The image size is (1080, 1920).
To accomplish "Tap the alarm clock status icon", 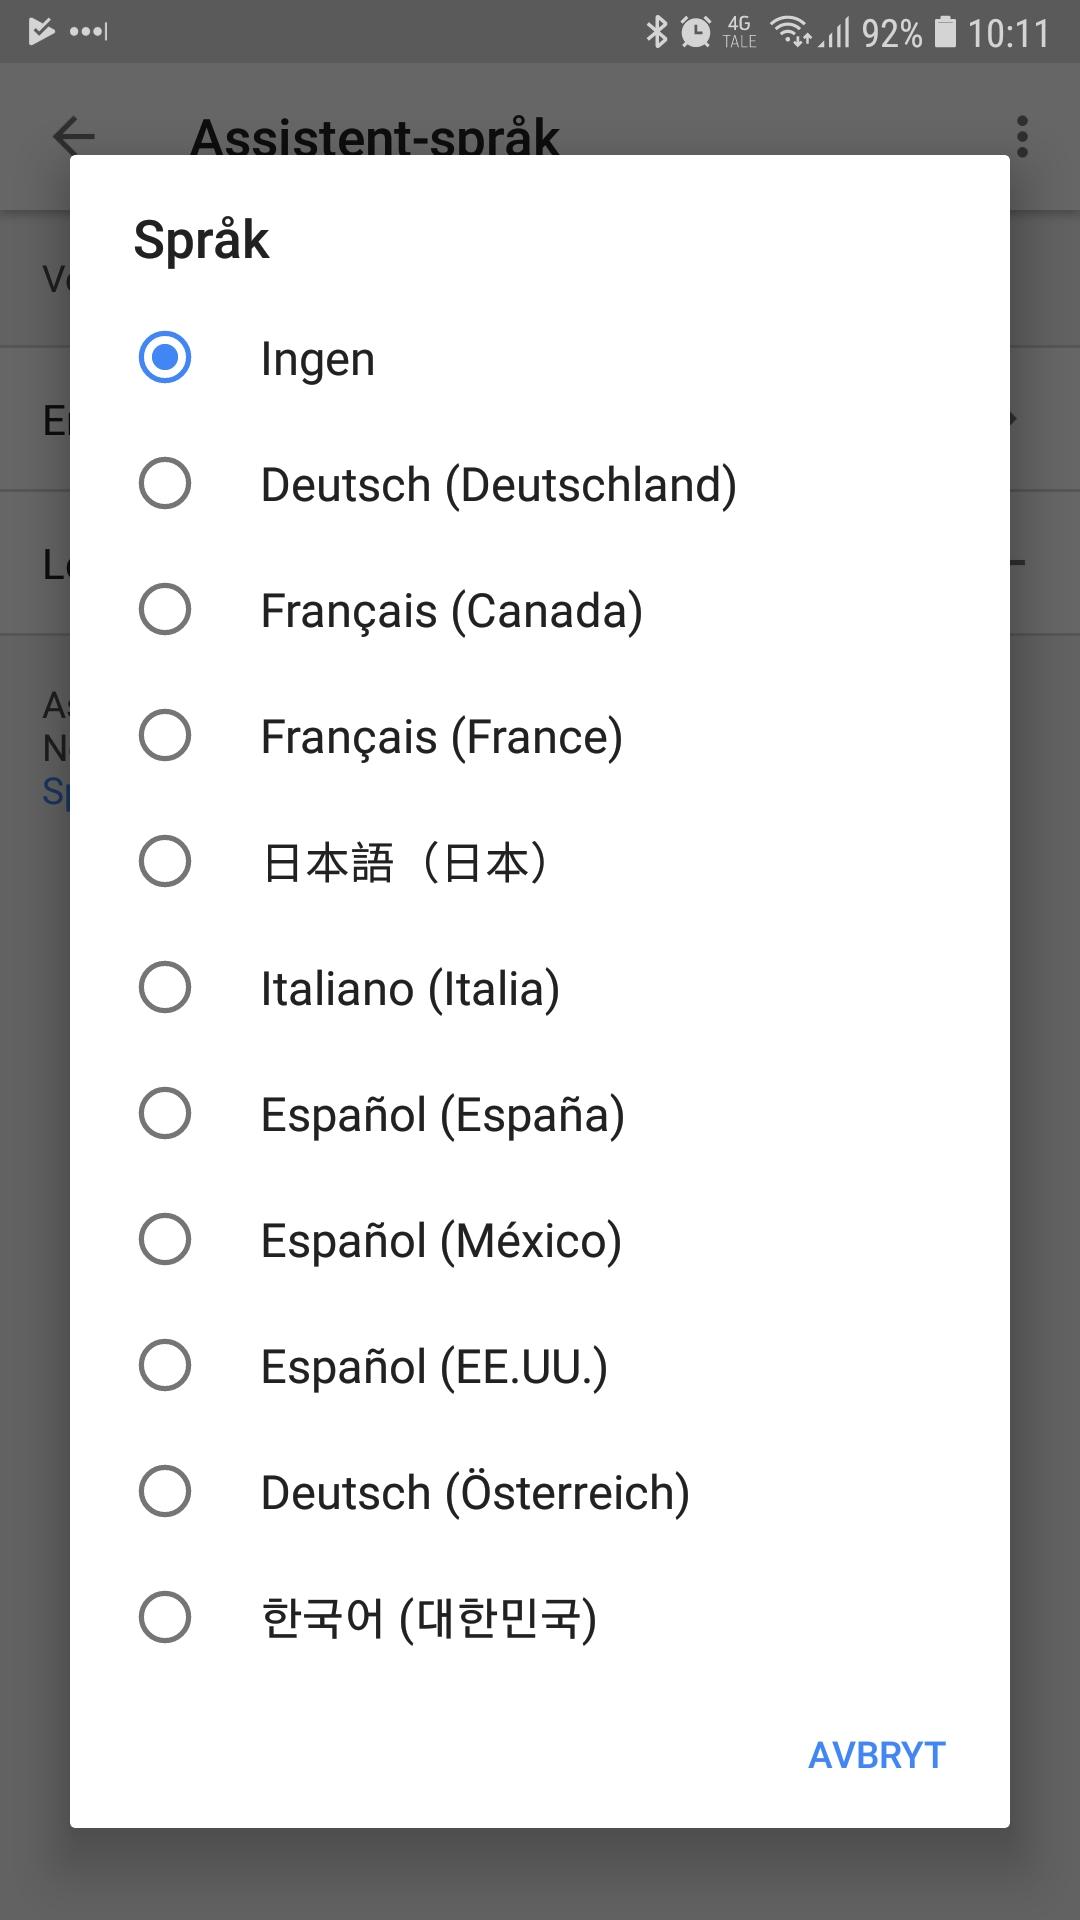I will [x=696, y=32].
